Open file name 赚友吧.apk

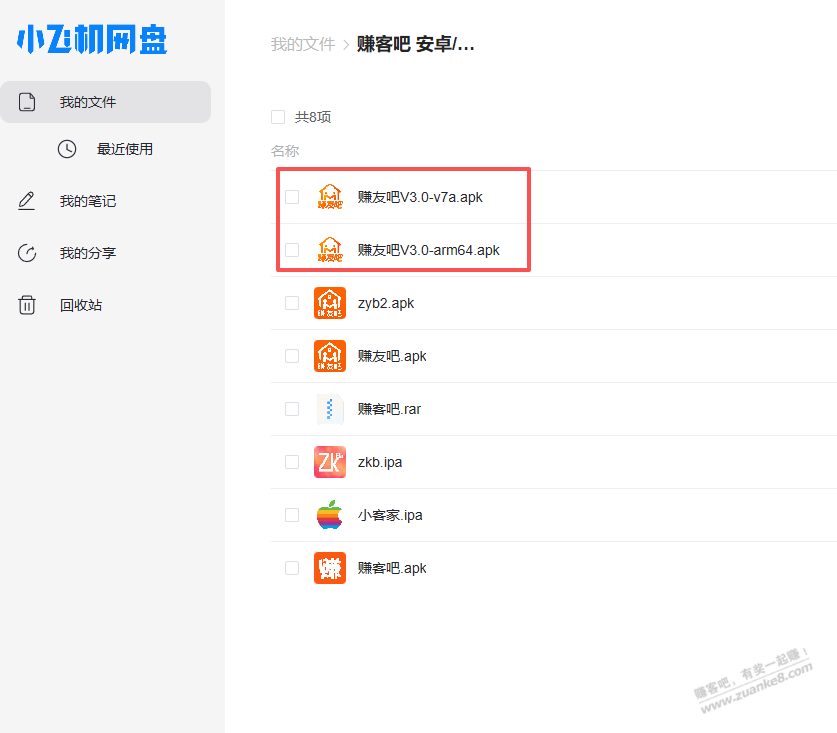pyautogui.click(x=392, y=356)
